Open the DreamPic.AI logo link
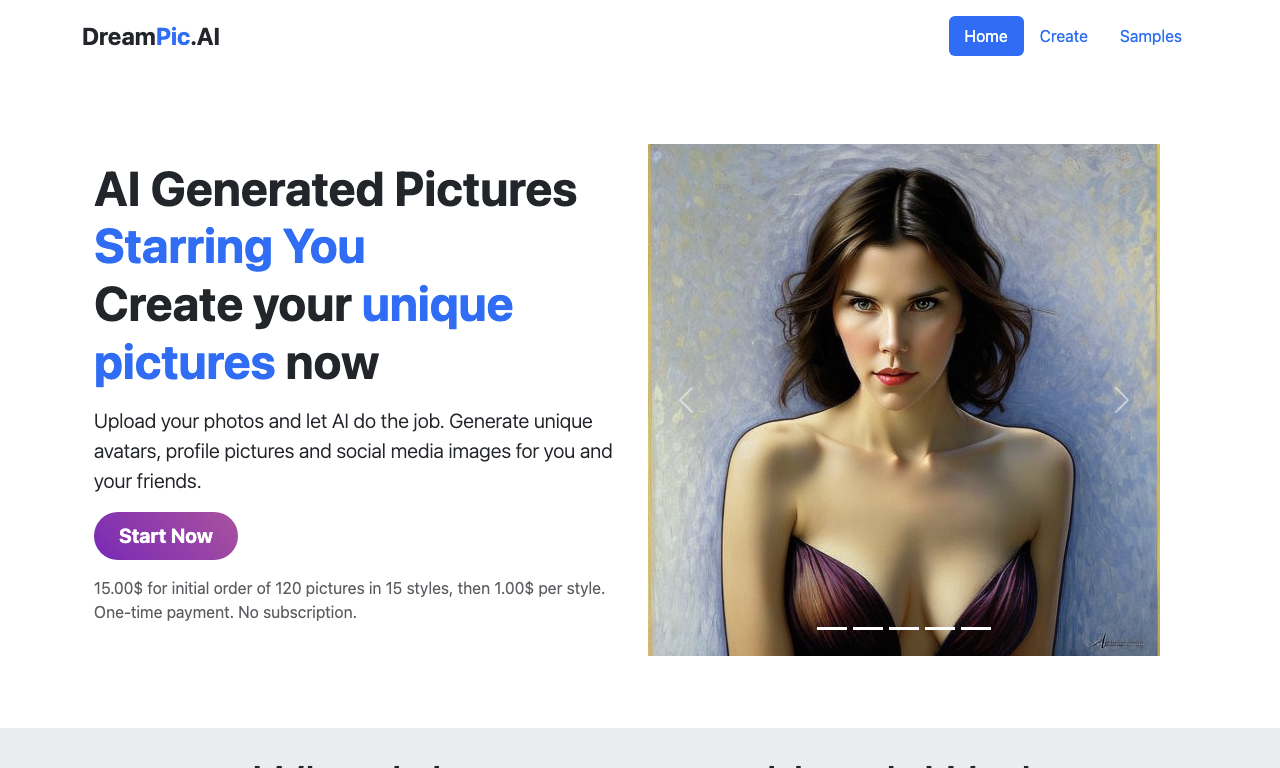1280x768 pixels. coord(151,37)
